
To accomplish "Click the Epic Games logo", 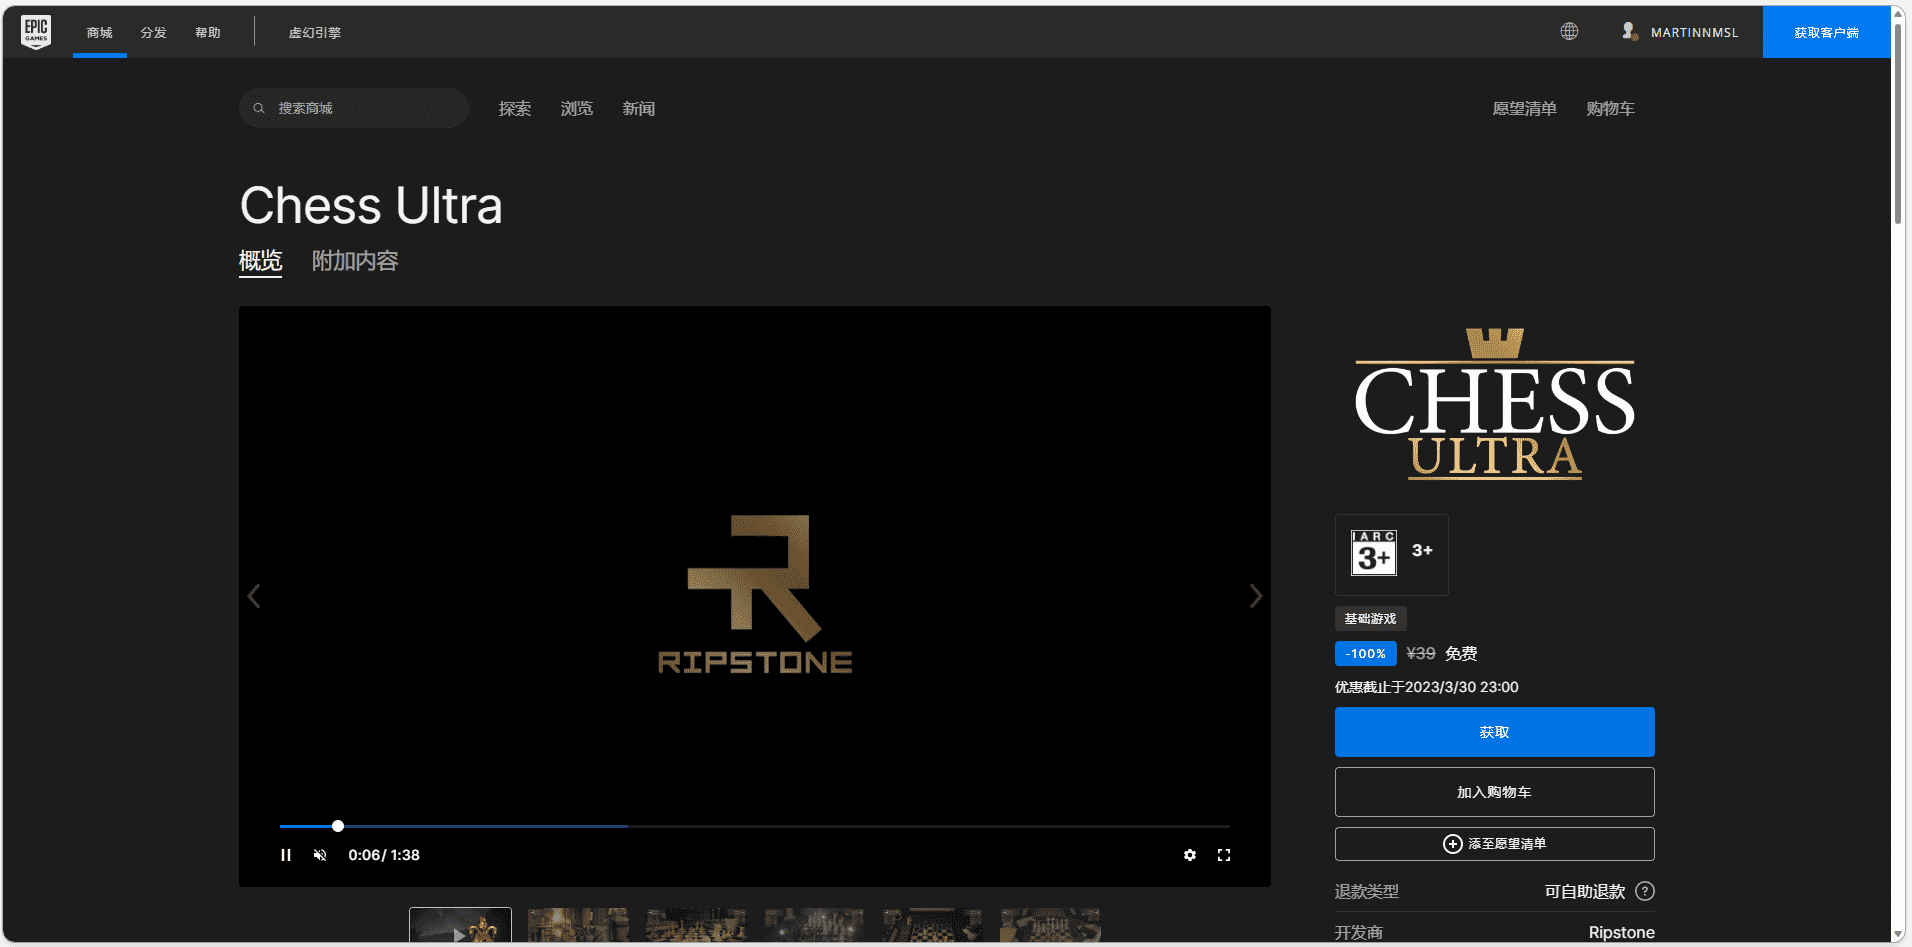I will [x=36, y=32].
